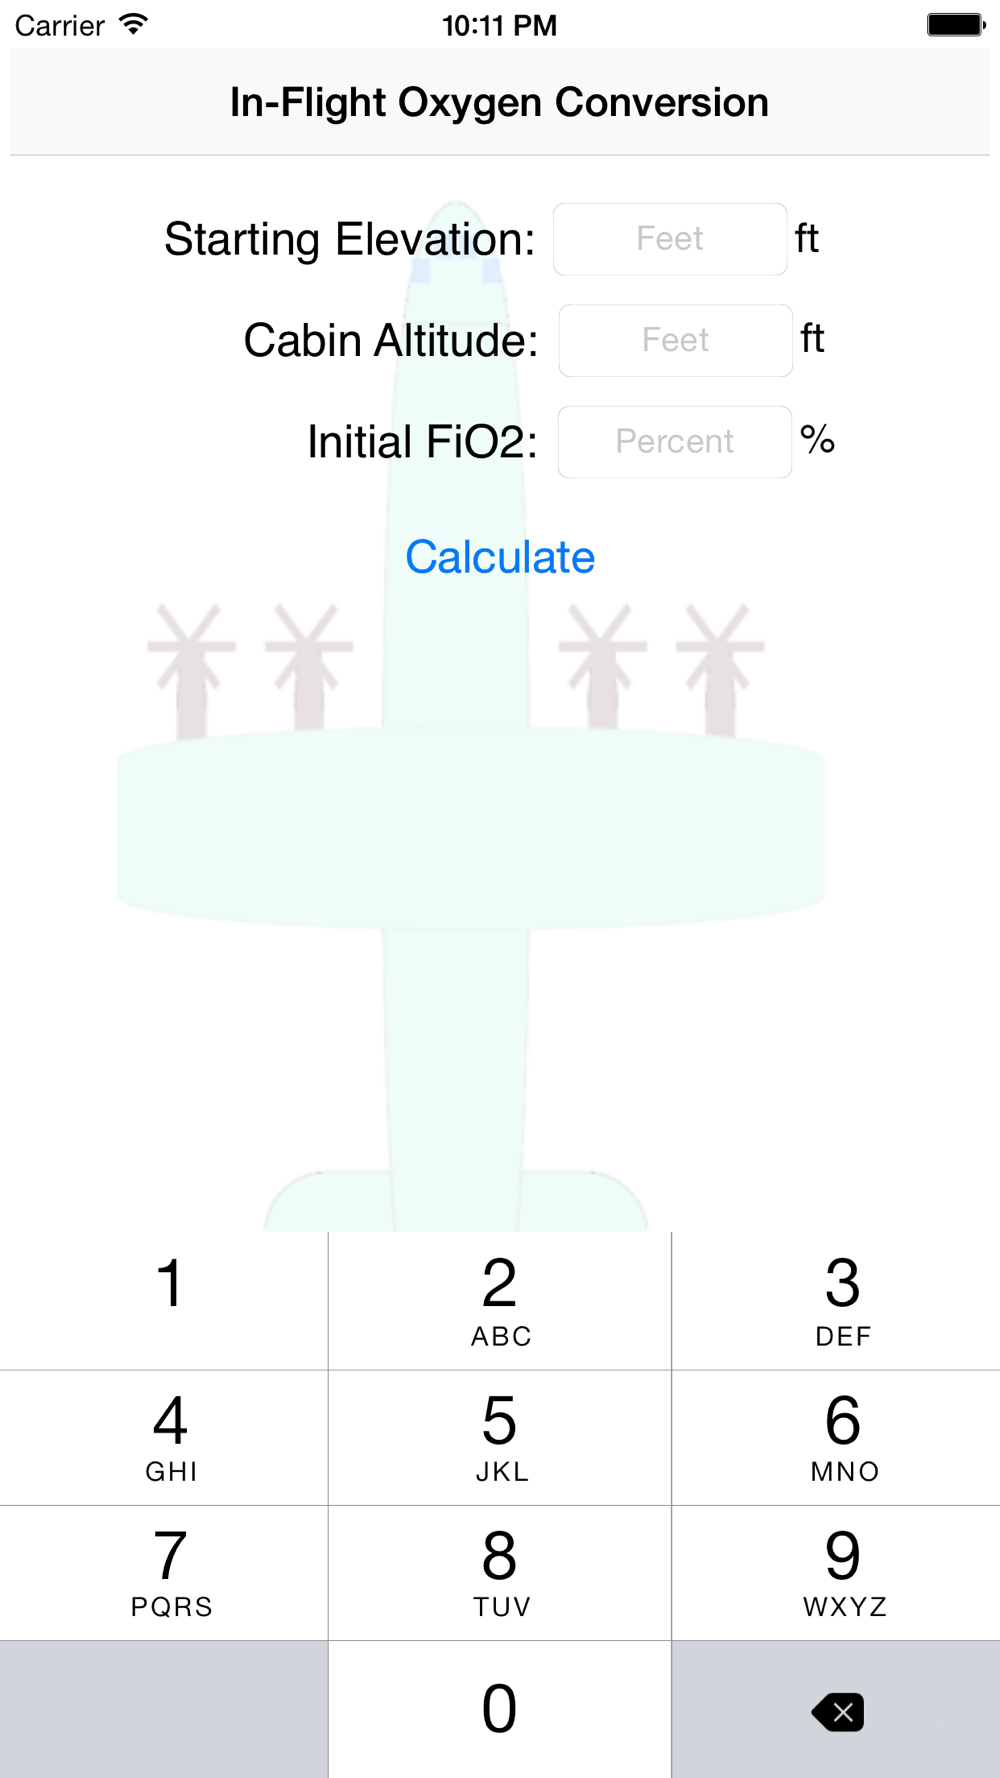Image resolution: width=1000 pixels, height=1778 pixels.
Task: Tap the 7 PQRS key
Action: [x=164, y=1573]
